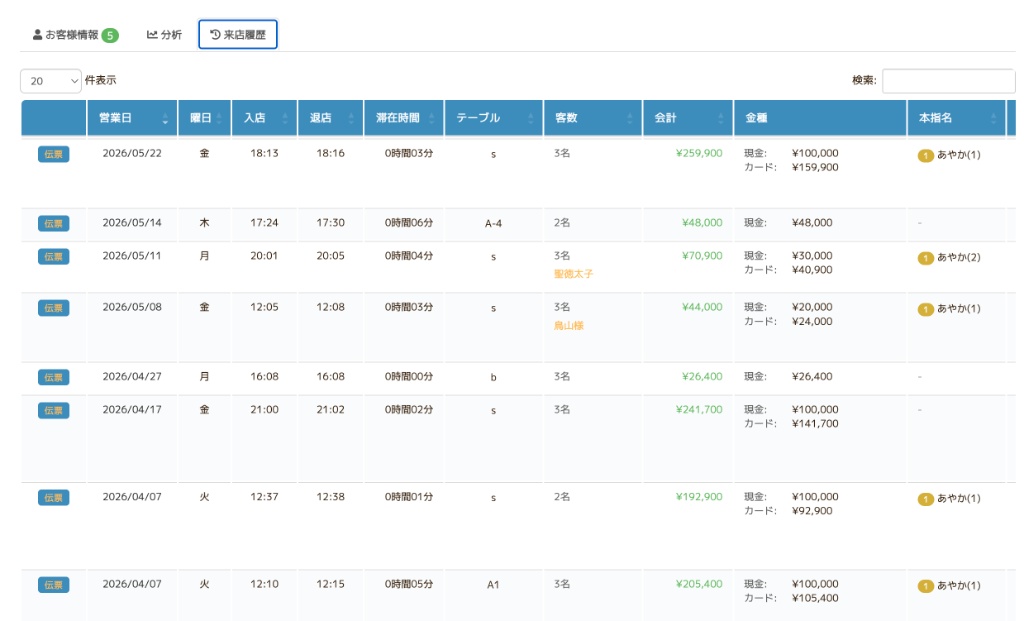Click the date 2026/04/17

point(132,410)
